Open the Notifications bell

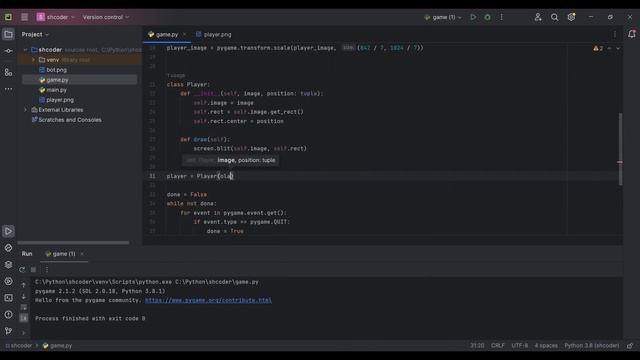click(x=631, y=34)
